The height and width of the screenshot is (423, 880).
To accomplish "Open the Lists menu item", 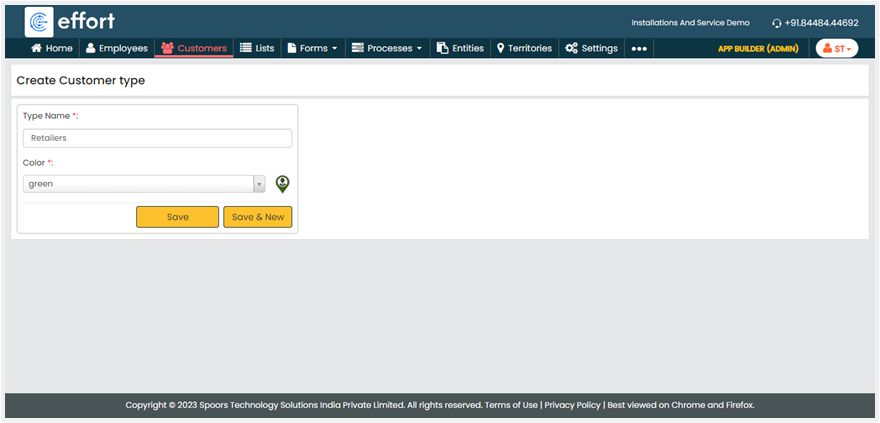I will point(257,48).
